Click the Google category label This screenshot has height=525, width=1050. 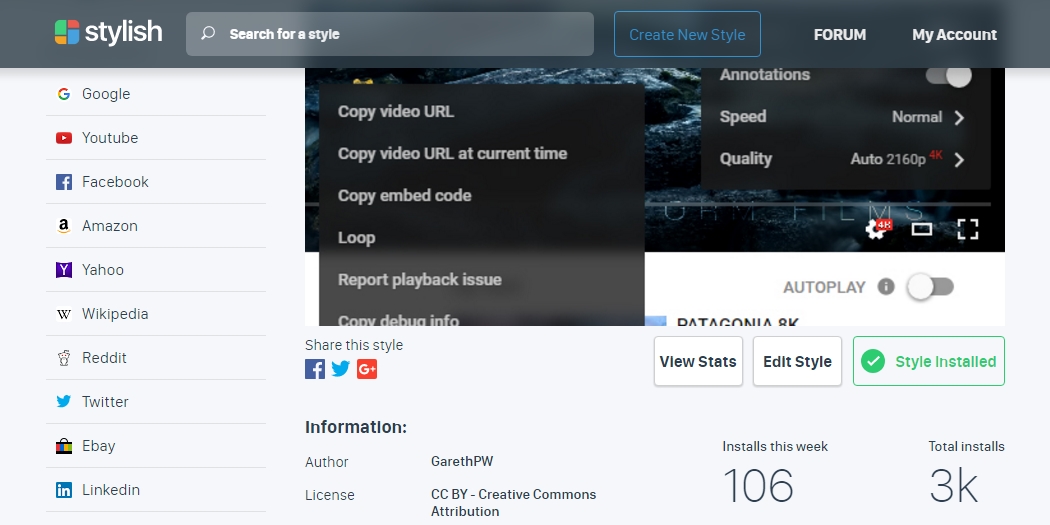(x=106, y=94)
